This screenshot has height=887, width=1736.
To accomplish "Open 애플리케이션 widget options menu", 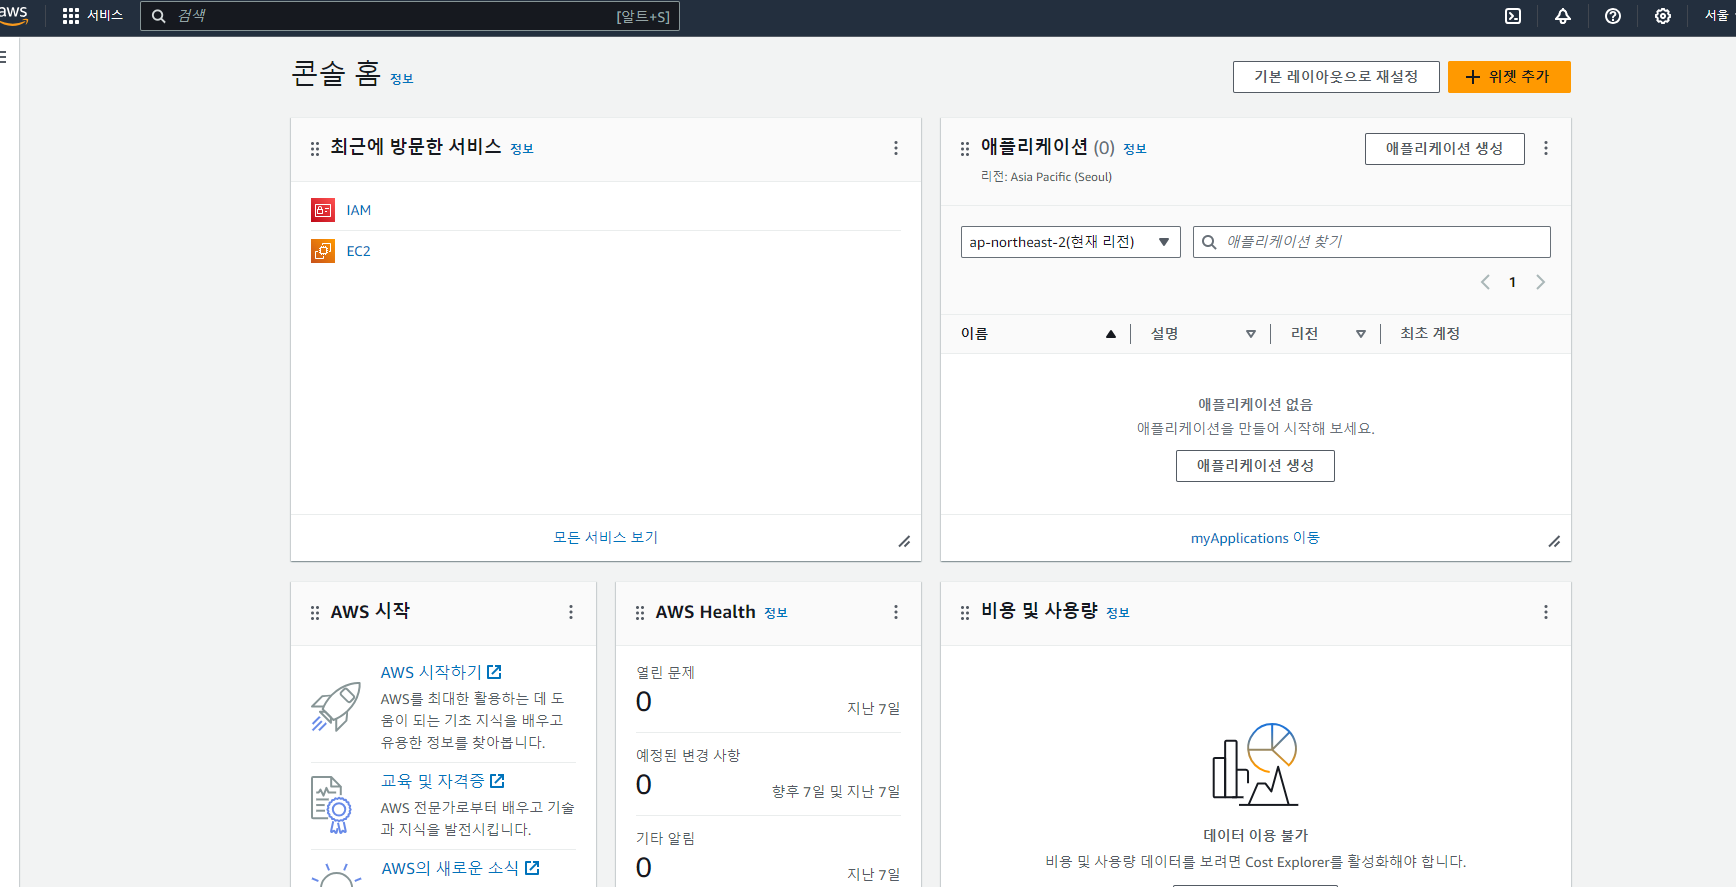I will pyautogui.click(x=1546, y=148).
